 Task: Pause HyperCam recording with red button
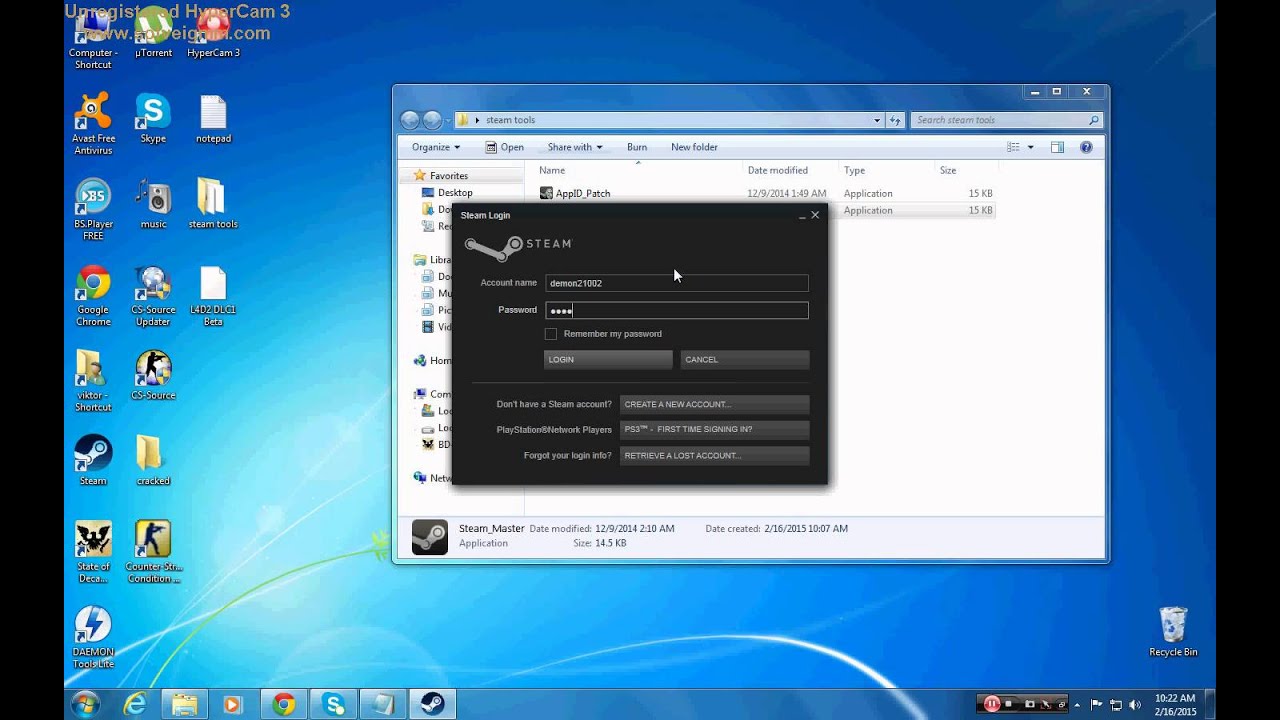(x=991, y=704)
